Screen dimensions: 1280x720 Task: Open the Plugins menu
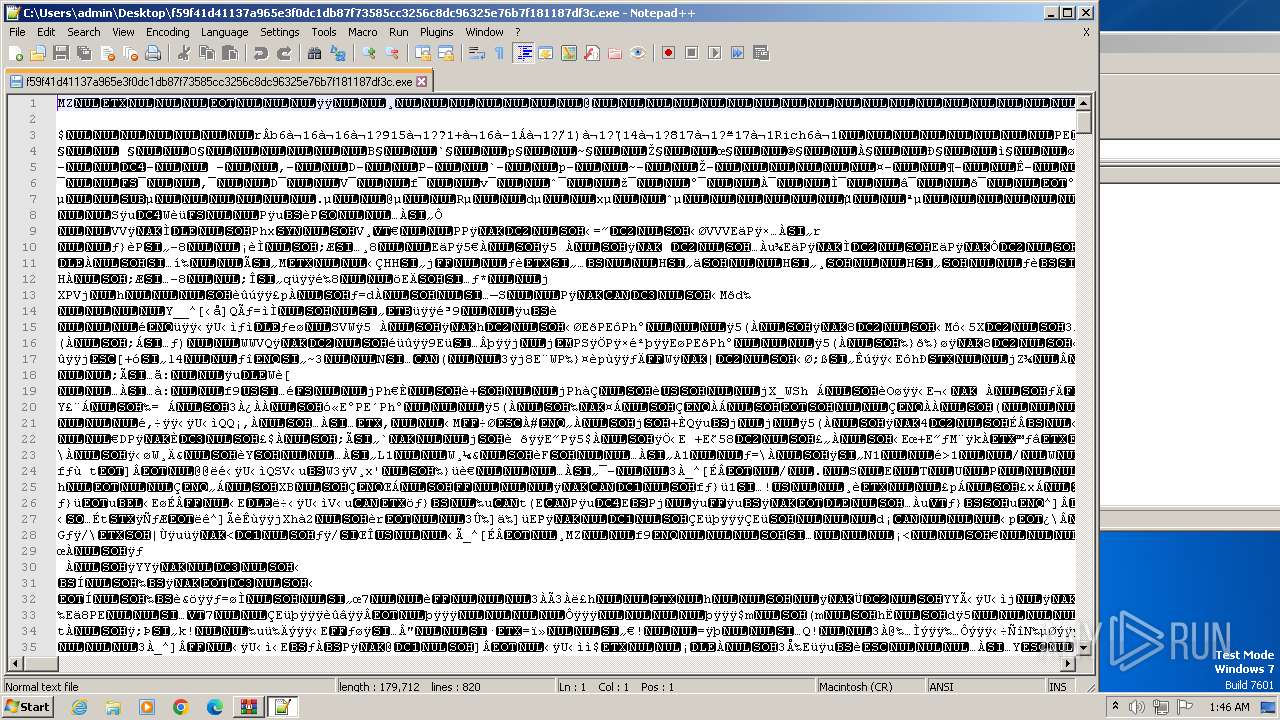point(437,32)
